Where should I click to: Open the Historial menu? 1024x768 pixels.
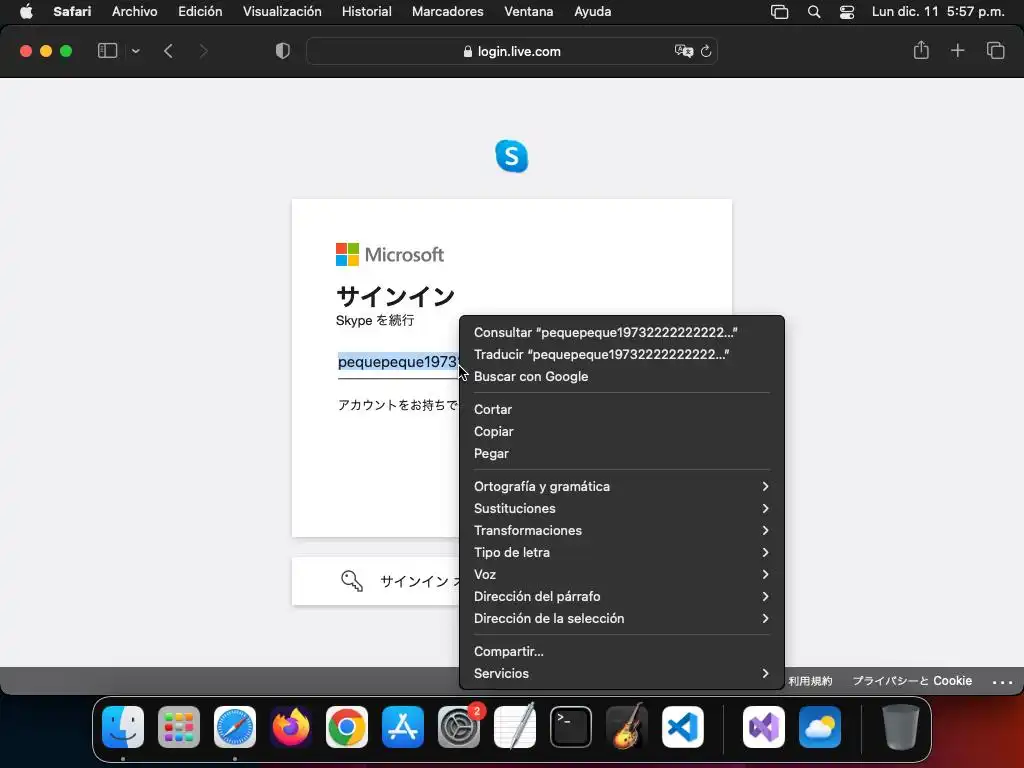tap(366, 11)
